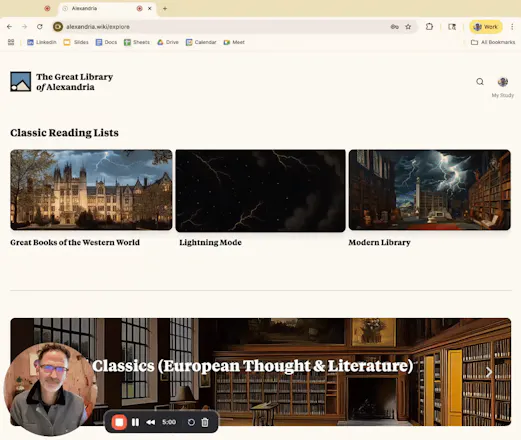Stop the screen recording
The height and width of the screenshot is (440, 521).
(119, 422)
